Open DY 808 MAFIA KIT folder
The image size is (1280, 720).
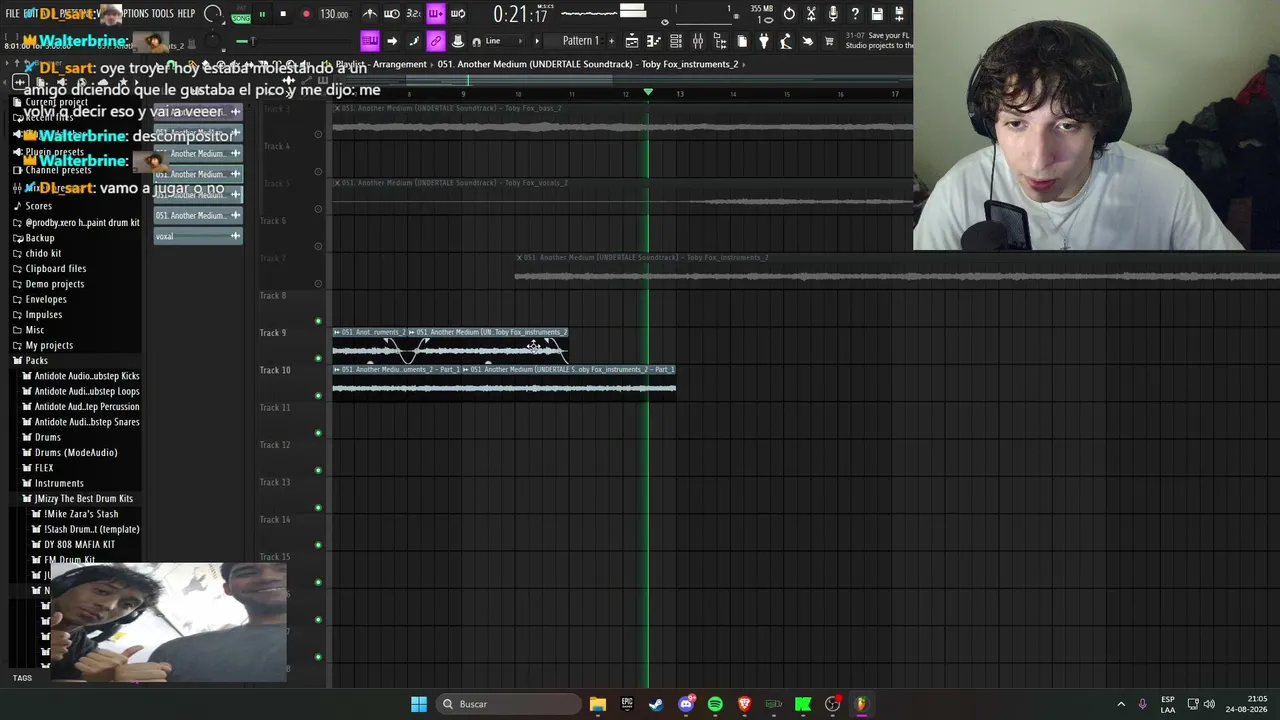pos(79,545)
